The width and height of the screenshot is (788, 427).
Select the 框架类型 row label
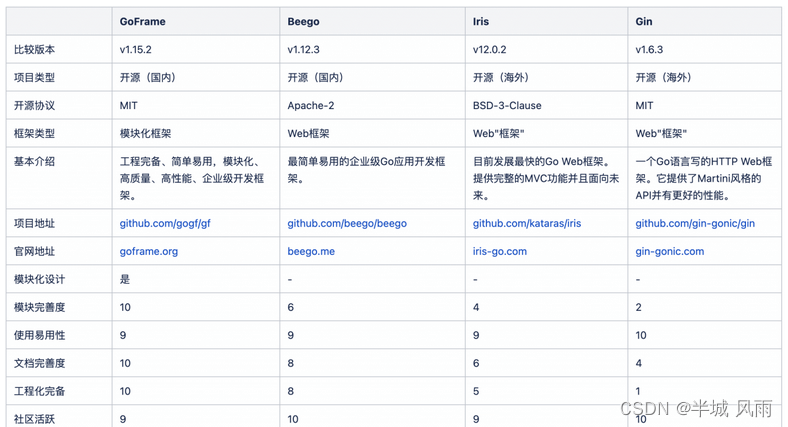click(x=34, y=134)
